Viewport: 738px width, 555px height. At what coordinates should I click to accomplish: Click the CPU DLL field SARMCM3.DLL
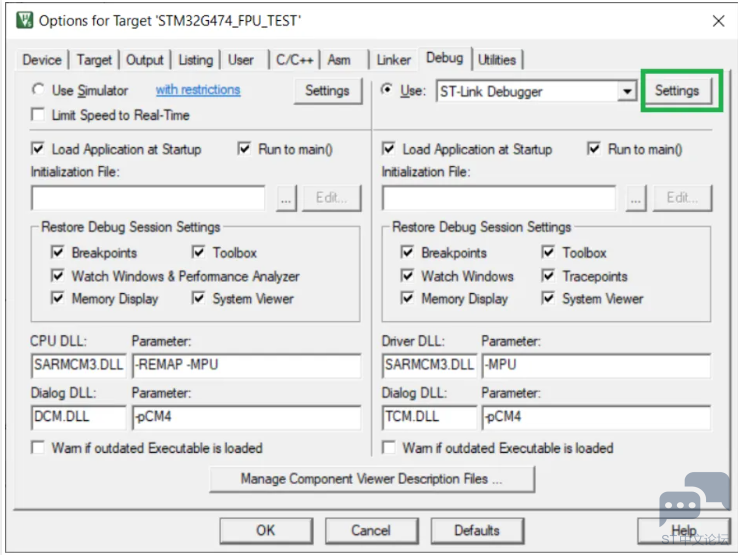pos(79,366)
